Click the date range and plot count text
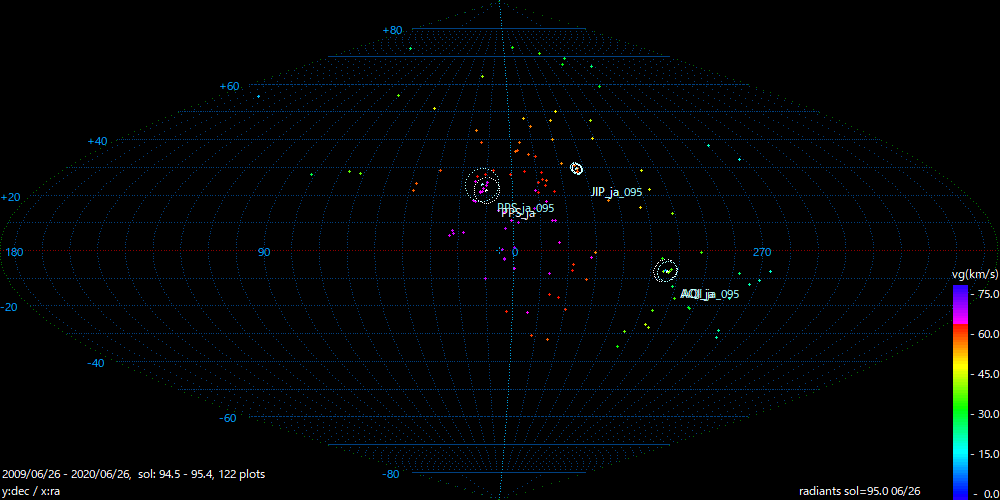 coord(134,474)
